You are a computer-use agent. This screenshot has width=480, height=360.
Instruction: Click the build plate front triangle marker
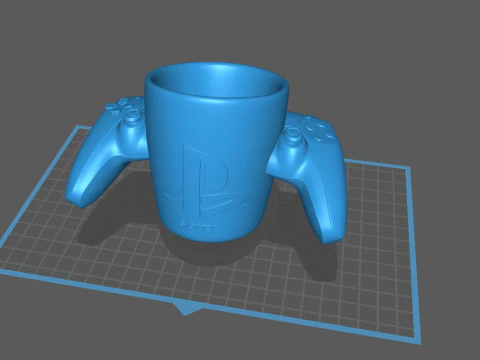coord(187,309)
